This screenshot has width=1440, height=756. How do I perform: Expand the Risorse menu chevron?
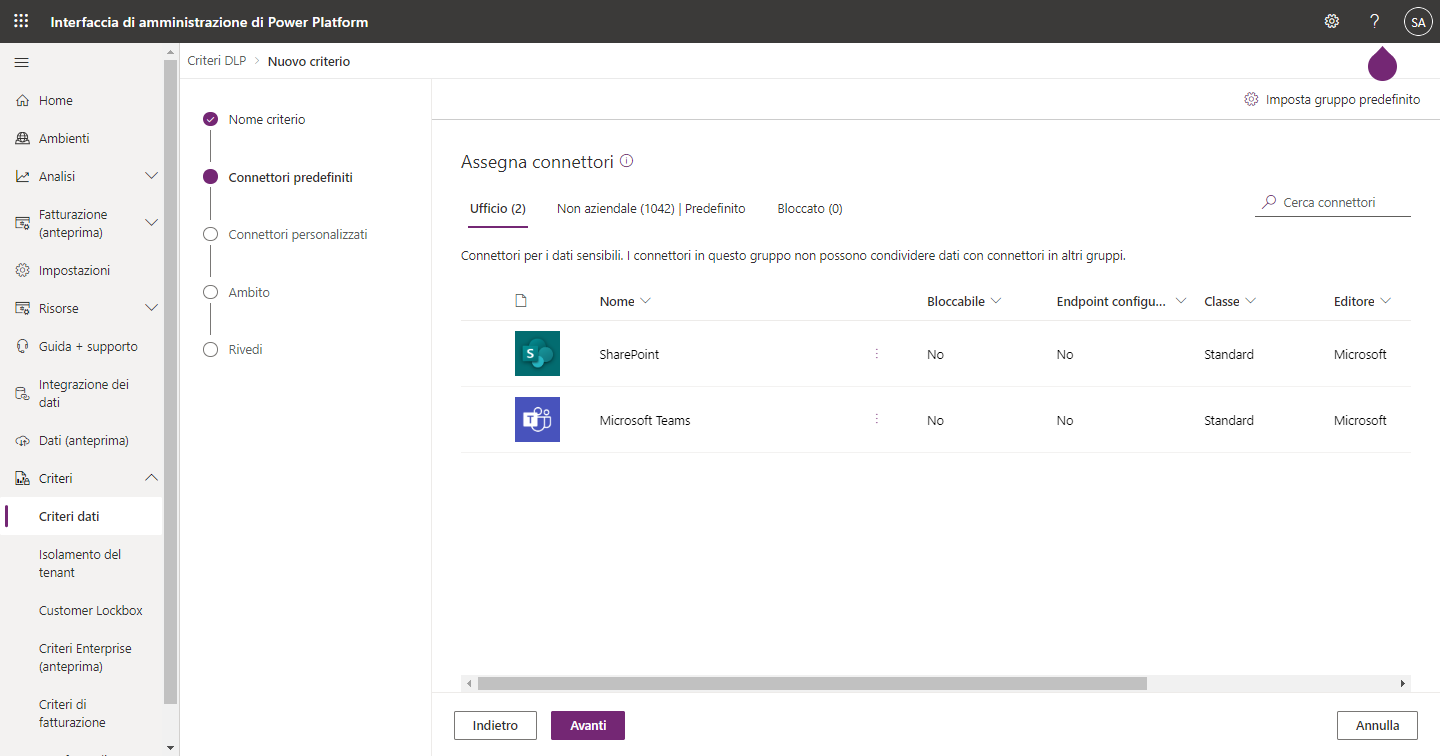(x=152, y=308)
